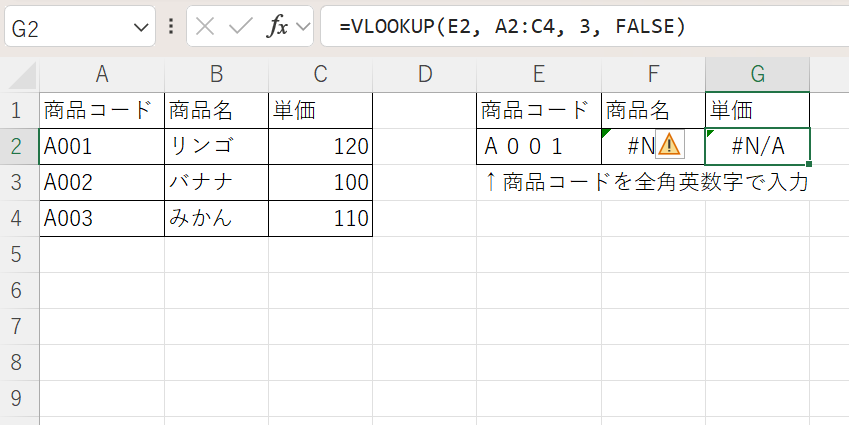Select column C header
849x425 pixels.
(x=321, y=75)
